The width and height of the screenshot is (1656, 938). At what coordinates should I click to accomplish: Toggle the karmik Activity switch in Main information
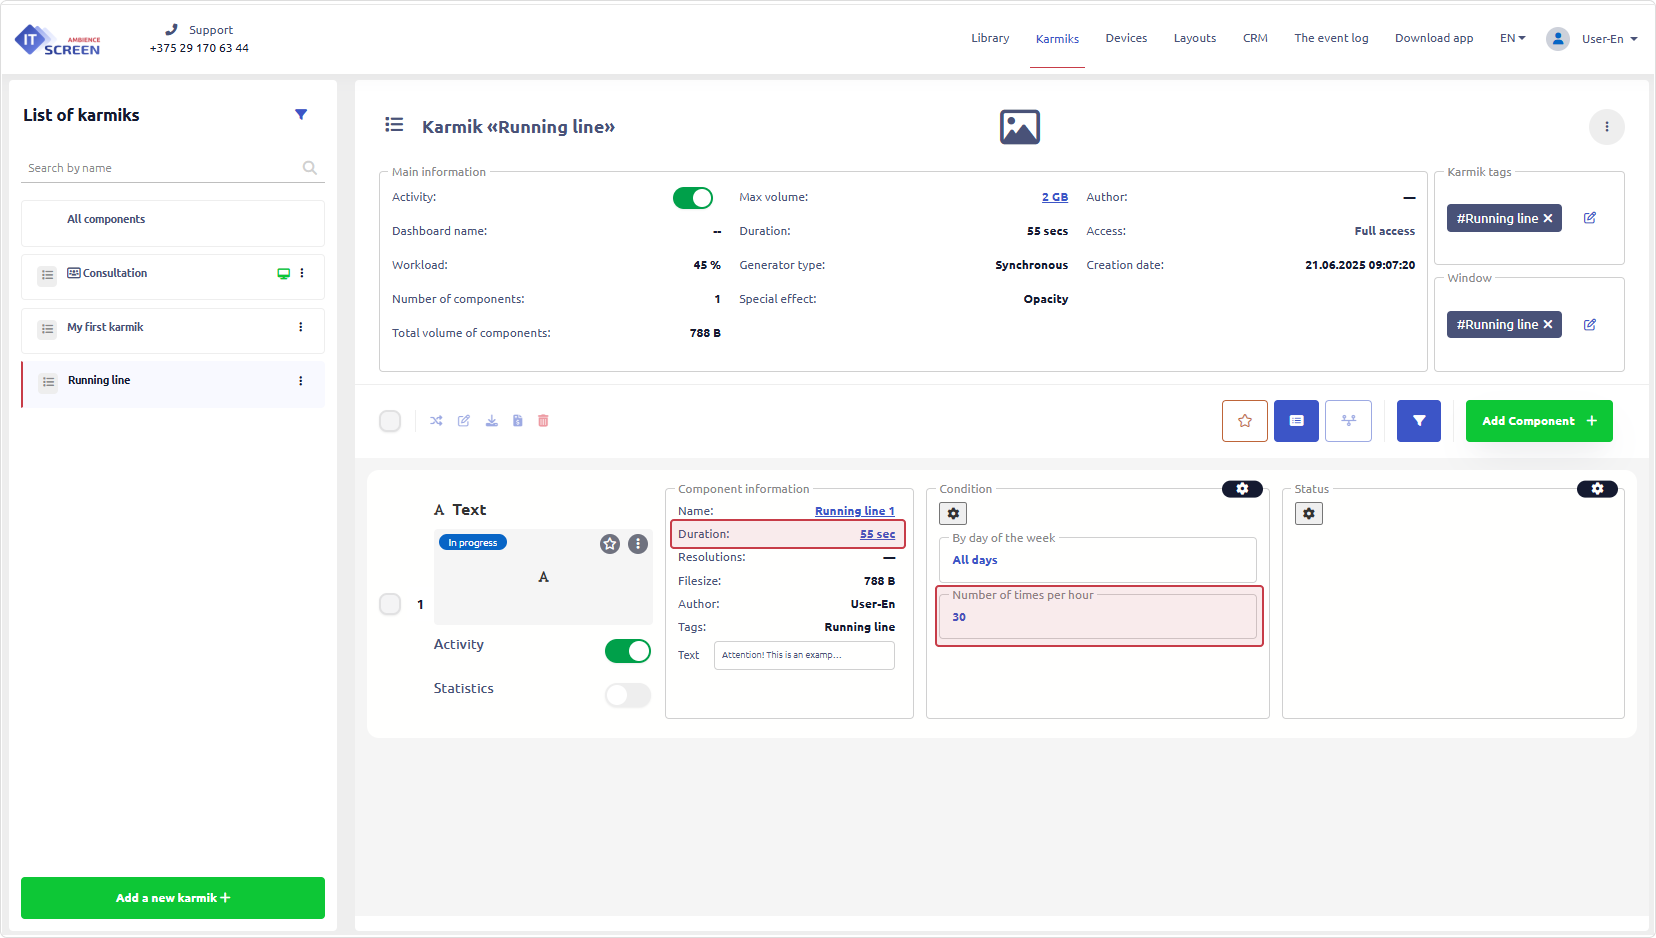point(692,198)
